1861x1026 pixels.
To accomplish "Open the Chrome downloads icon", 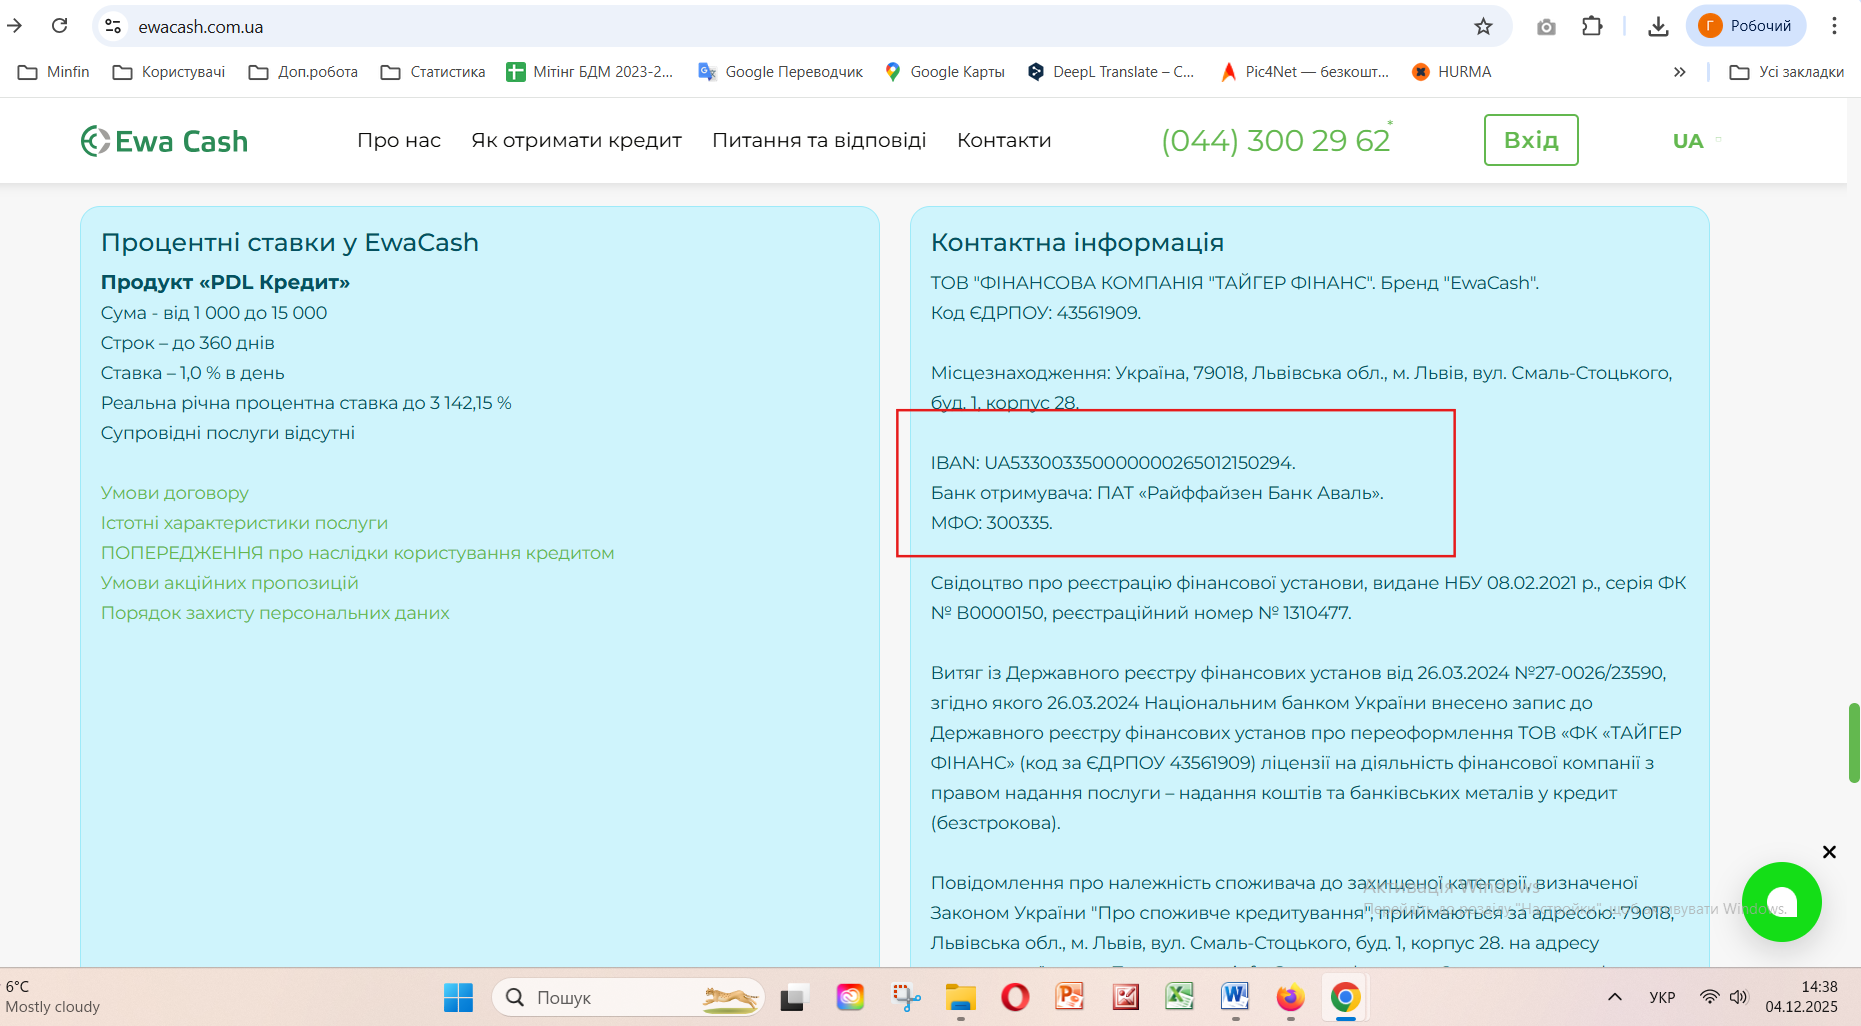I will pyautogui.click(x=1658, y=26).
